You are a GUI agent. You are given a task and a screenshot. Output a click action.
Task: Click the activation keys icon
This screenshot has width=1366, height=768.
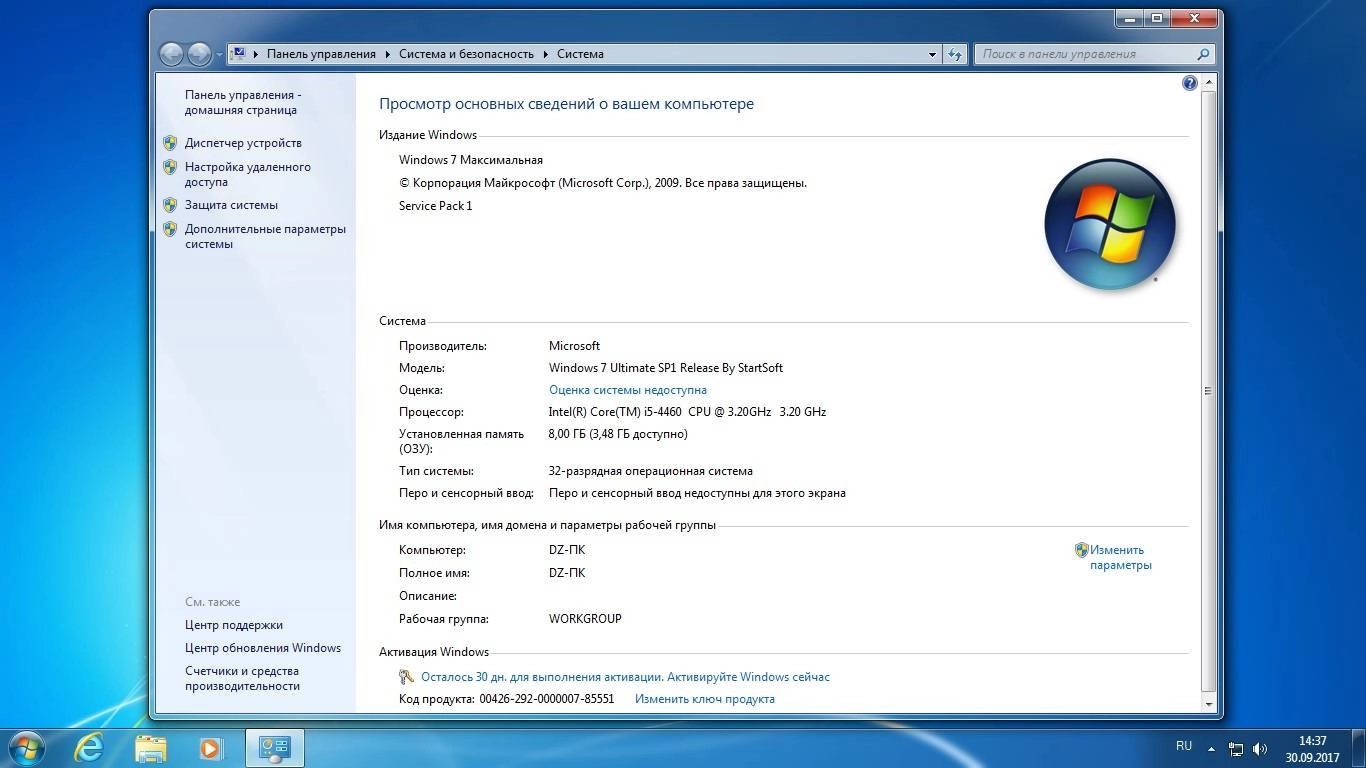pos(406,677)
